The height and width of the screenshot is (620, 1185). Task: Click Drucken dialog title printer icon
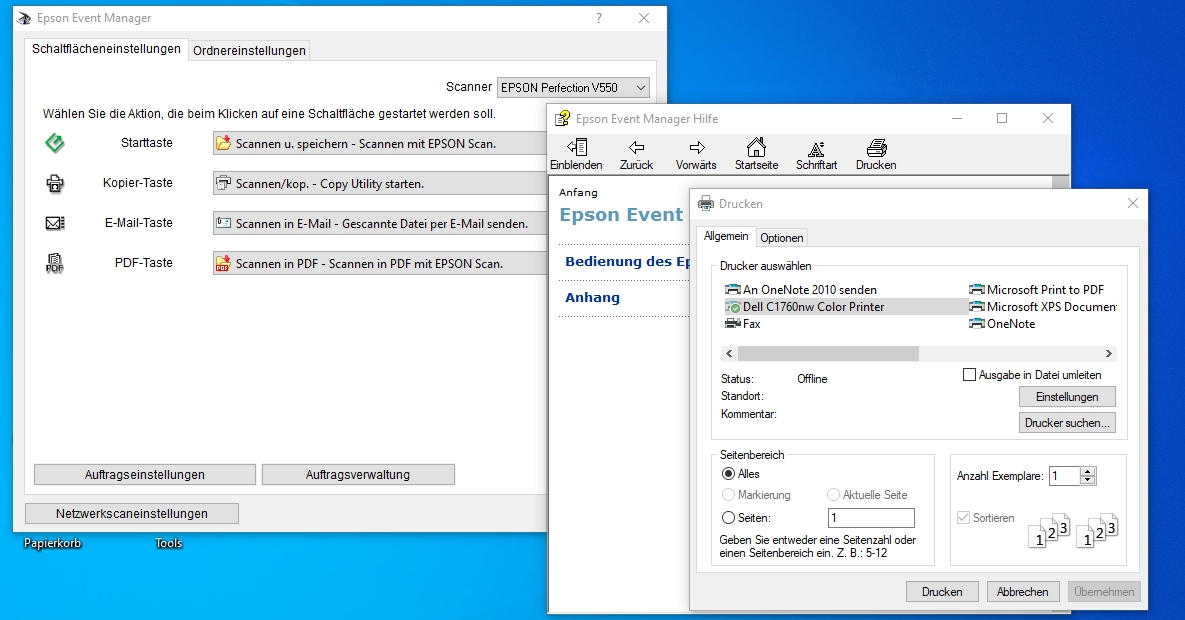tap(705, 203)
